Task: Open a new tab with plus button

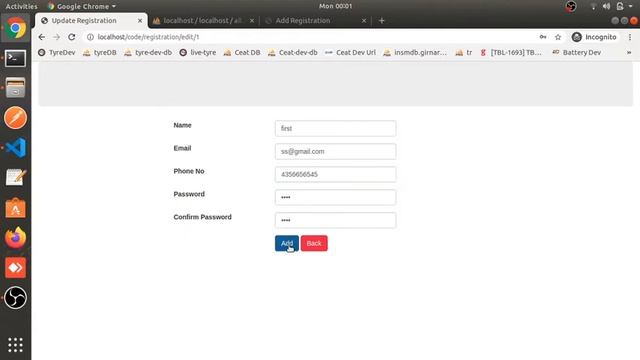Action: tap(382, 20)
